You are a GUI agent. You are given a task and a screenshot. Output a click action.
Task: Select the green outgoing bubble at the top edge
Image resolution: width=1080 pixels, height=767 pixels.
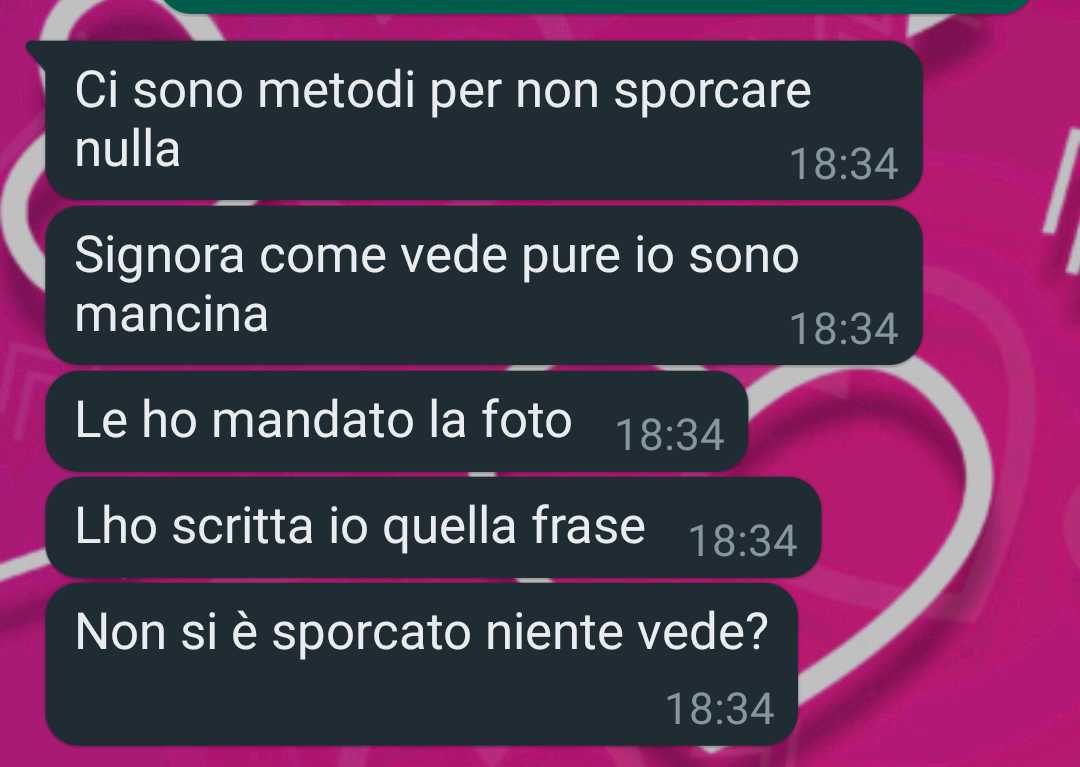(x=598, y=6)
